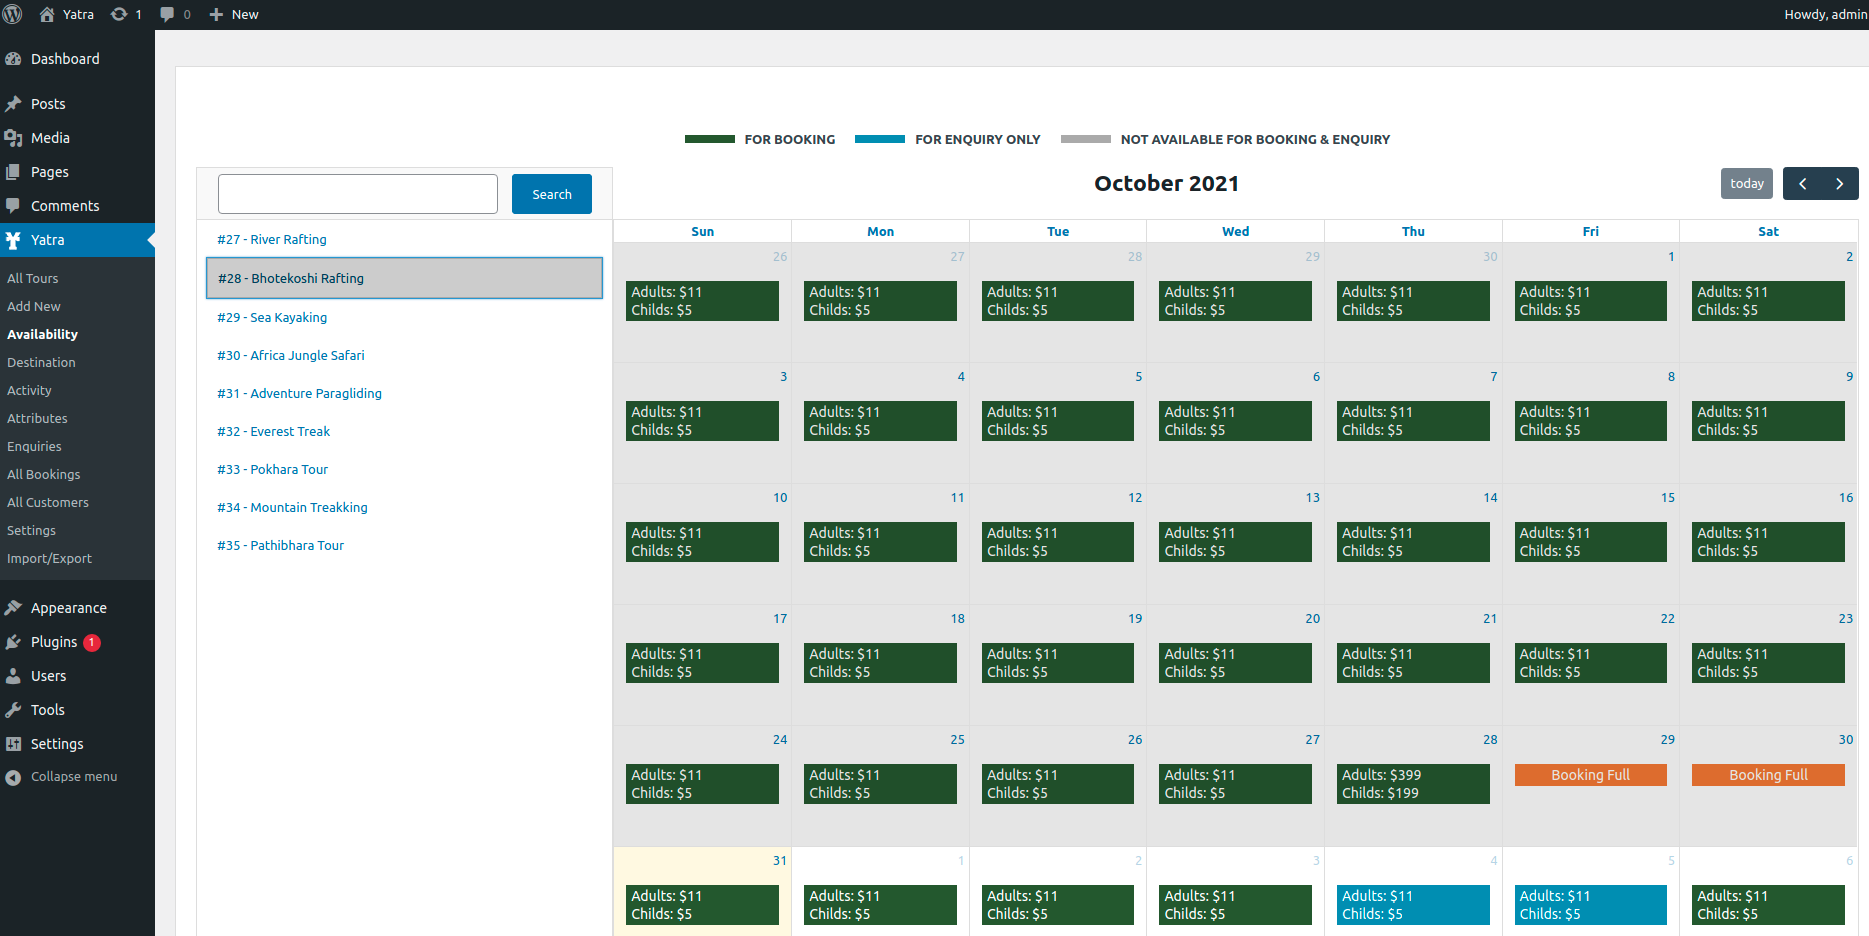Screen dimensions: 1869x936
Task: Open October 18 availability entry
Action: pyautogui.click(x=880, y=663)
